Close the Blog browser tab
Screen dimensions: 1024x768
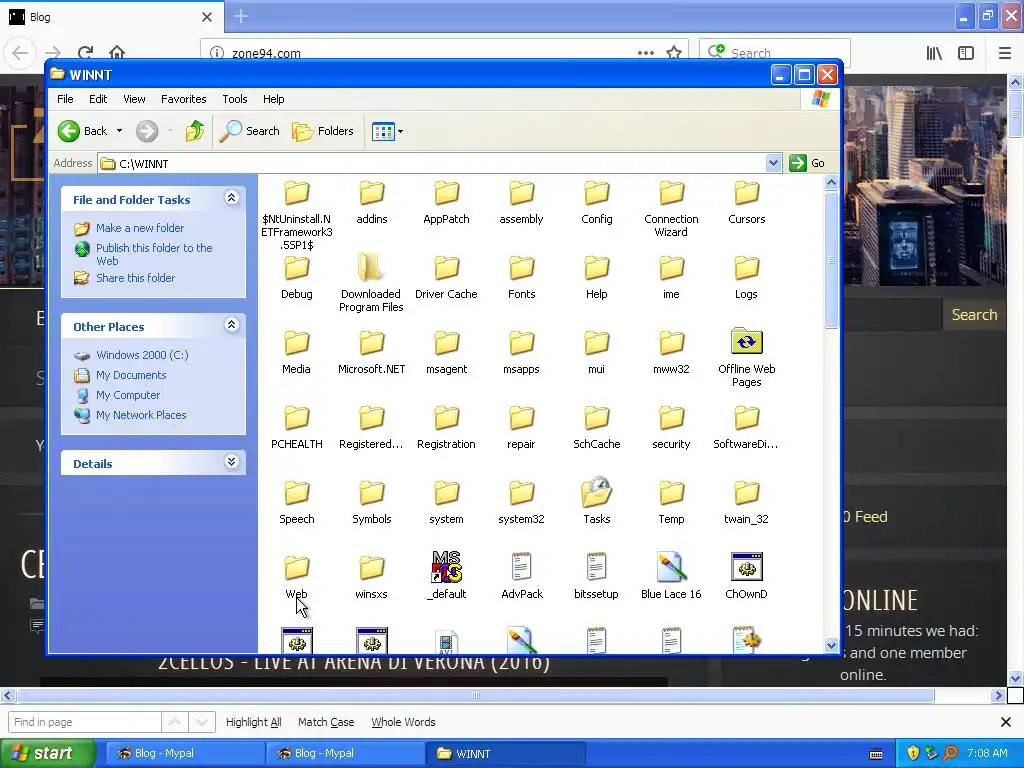pyautogui.click(x=206, y=17)
